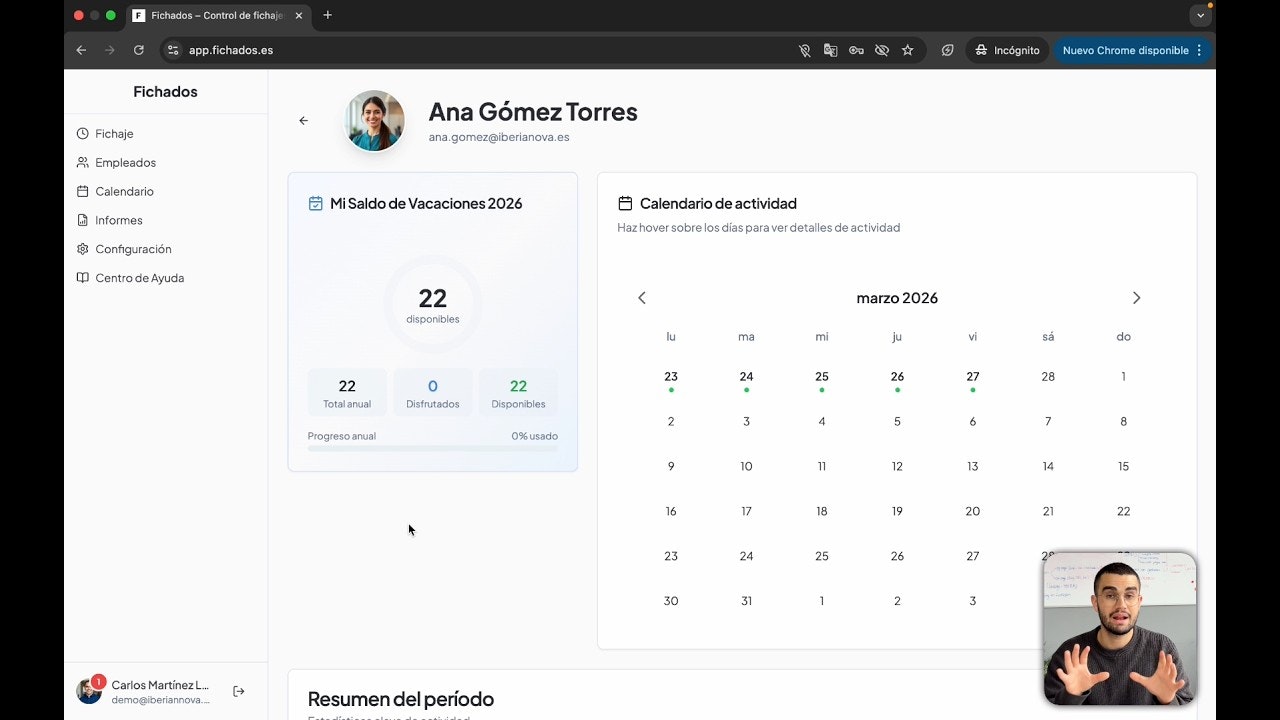The width and height of the screenshot is (1280, 720).
Task: Select bold day 24 with green dot
Action: pos(746,378)
